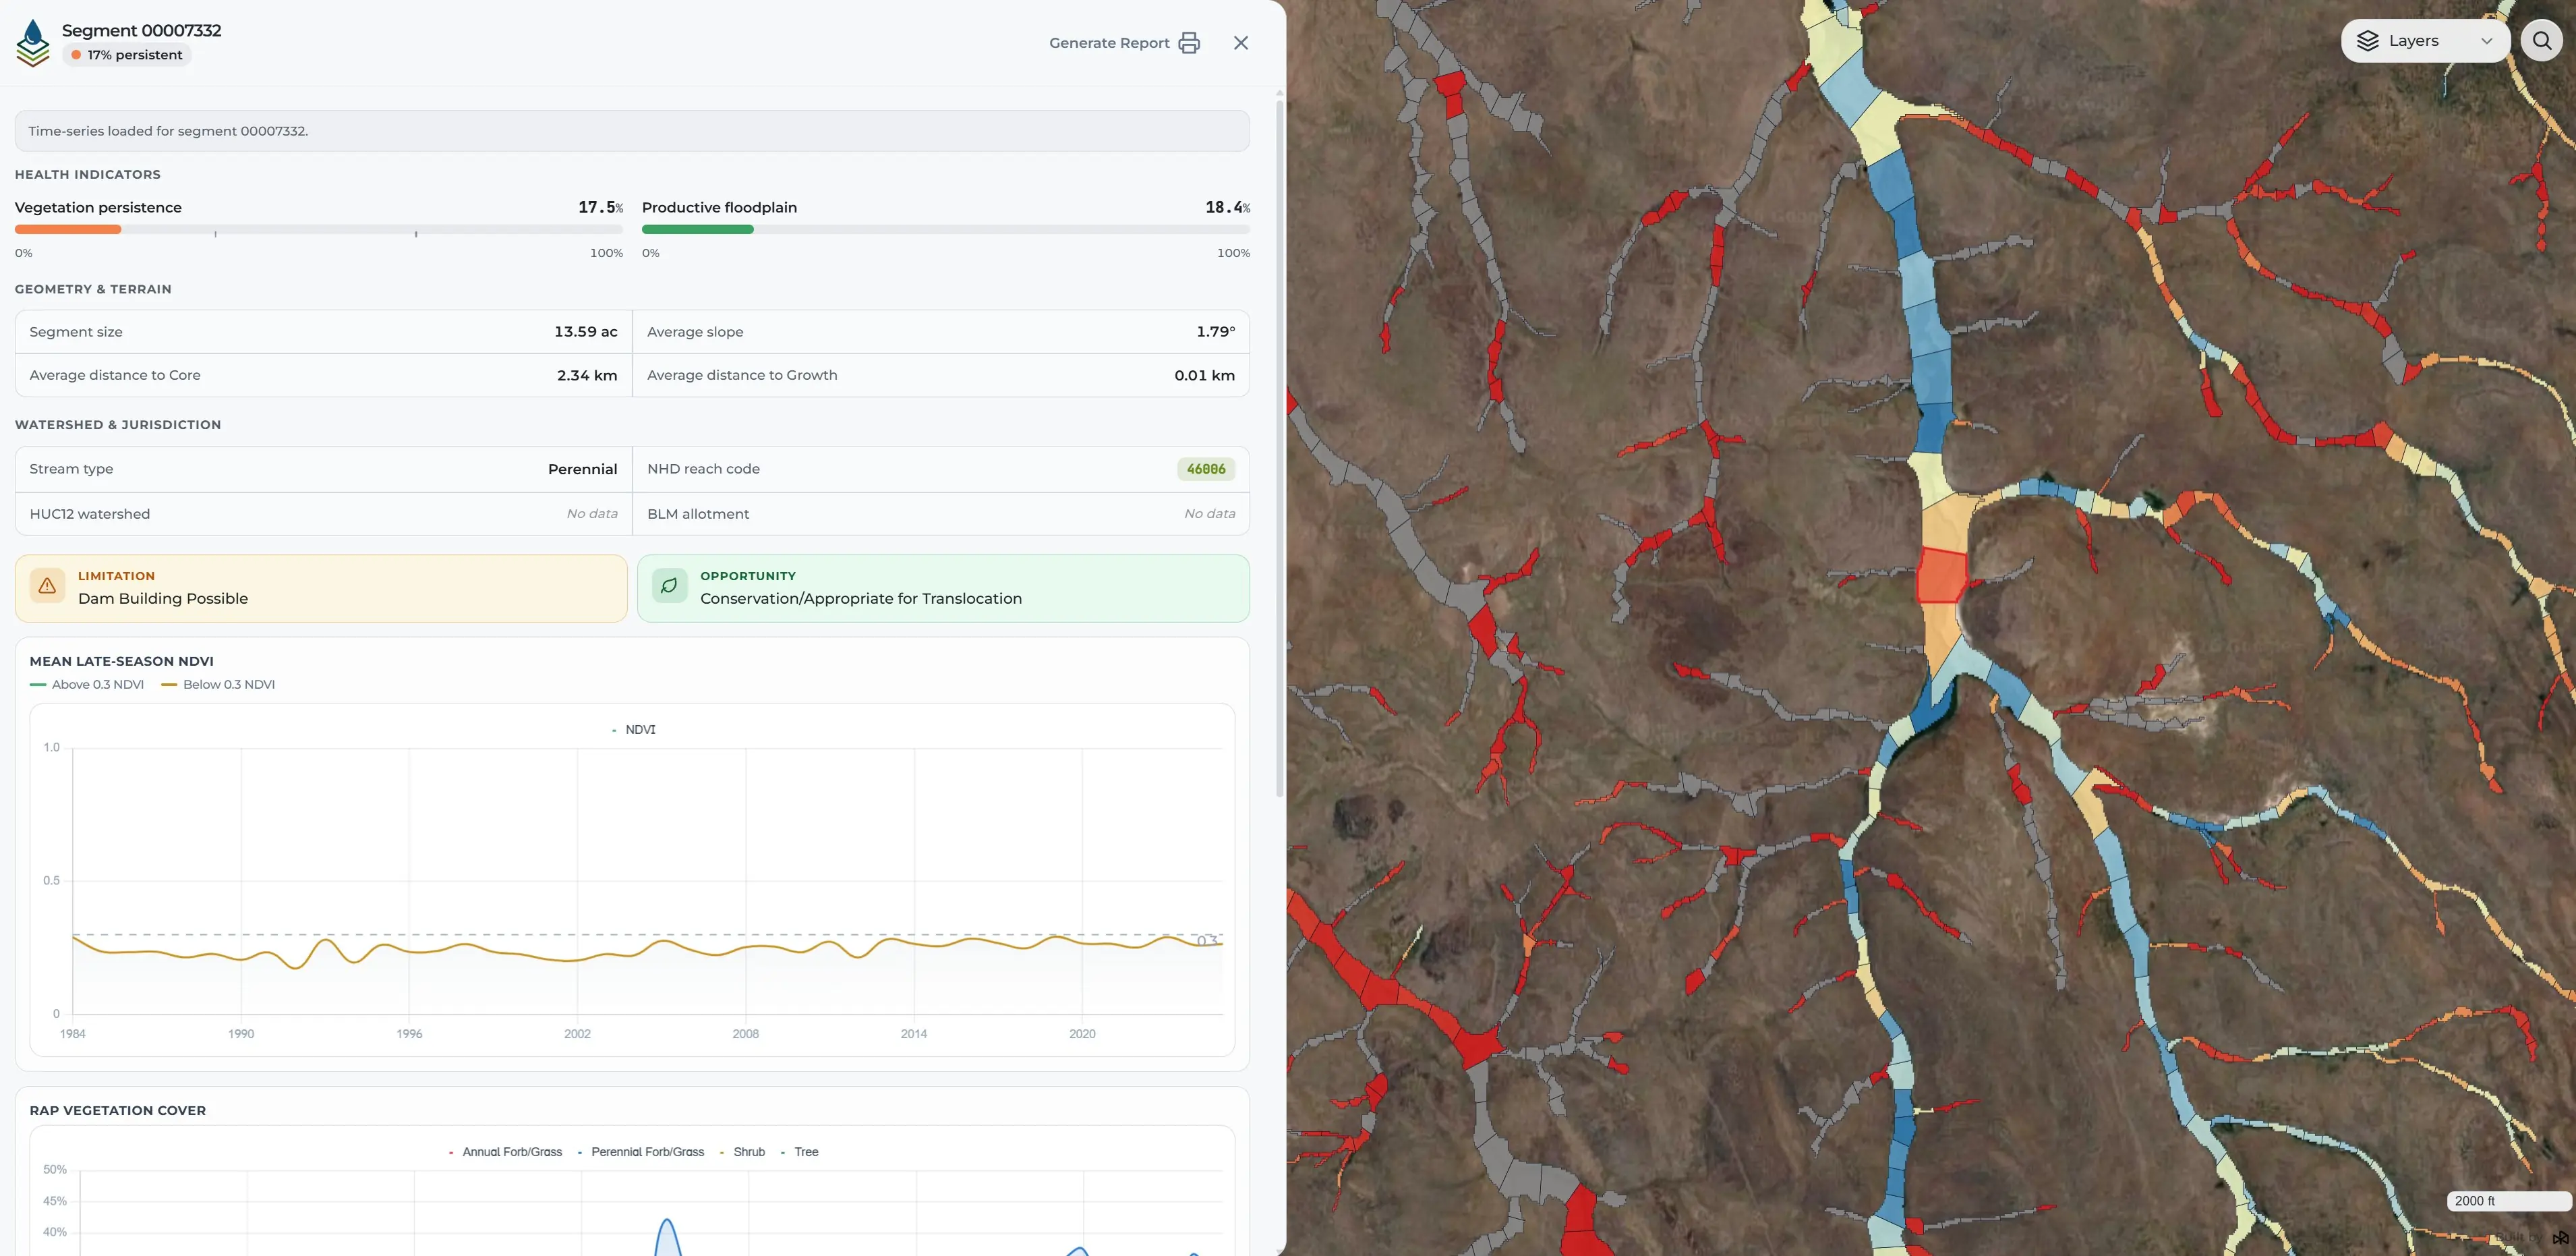Click the 0.3 threshold label on NDVI chart

coord(1208,941)
